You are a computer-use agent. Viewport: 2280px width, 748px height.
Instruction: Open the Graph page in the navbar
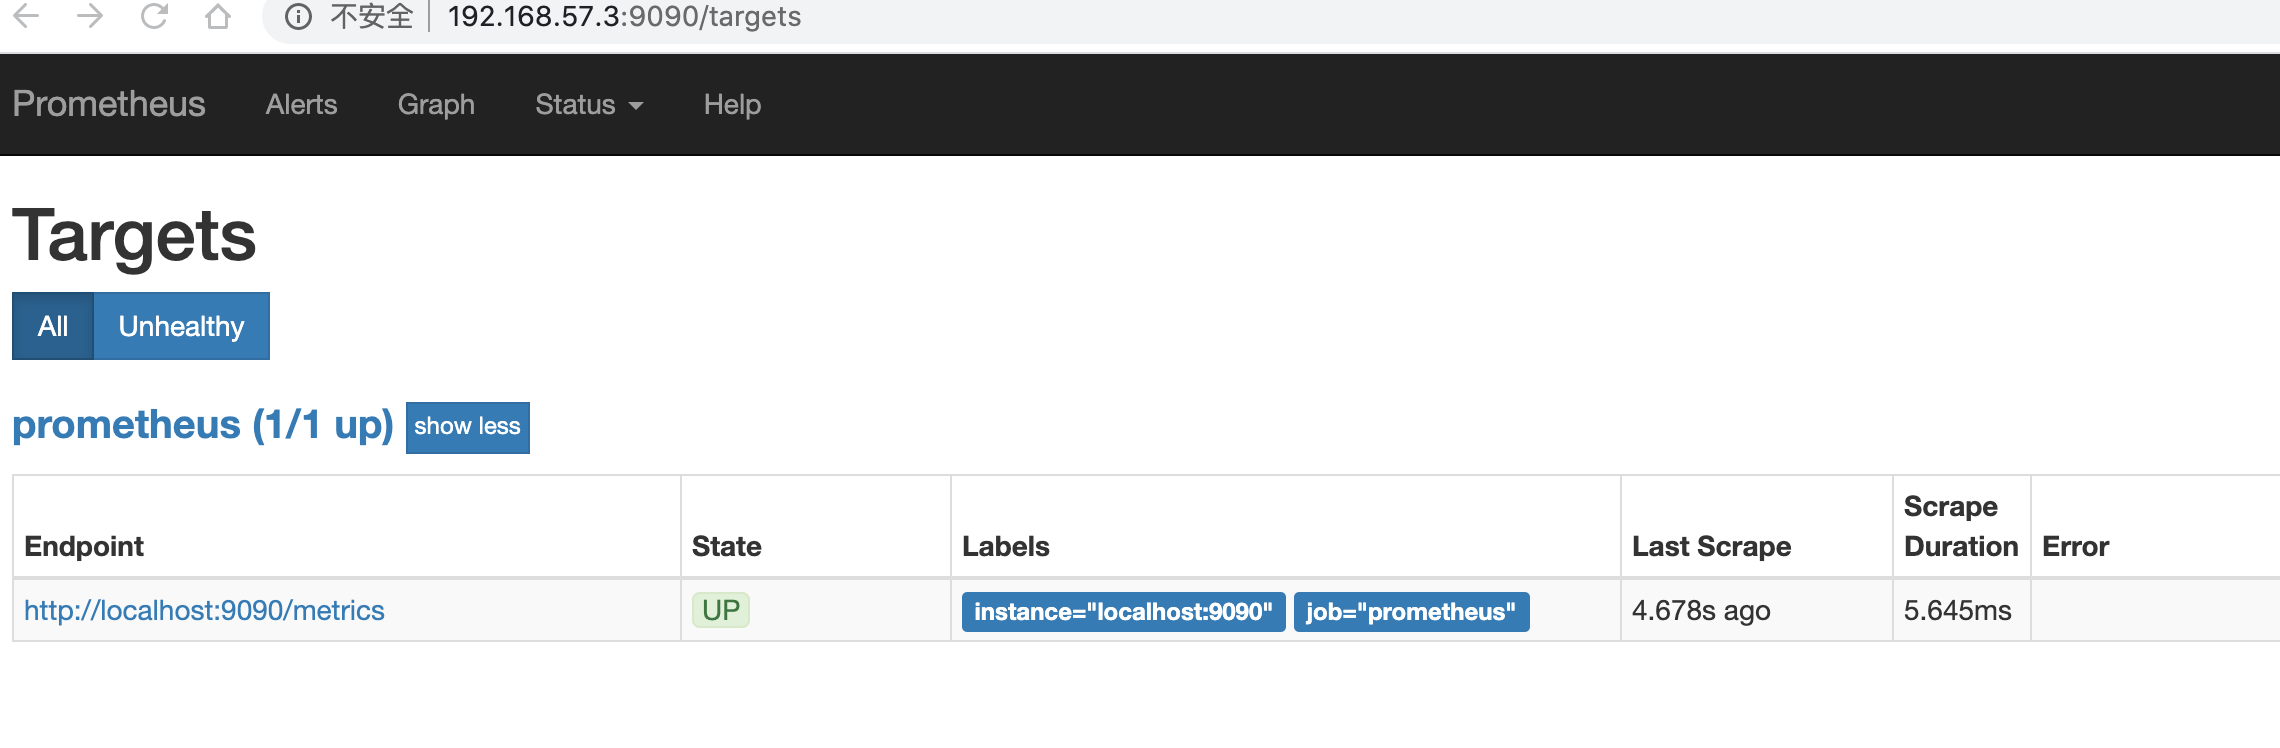[436, 104]
